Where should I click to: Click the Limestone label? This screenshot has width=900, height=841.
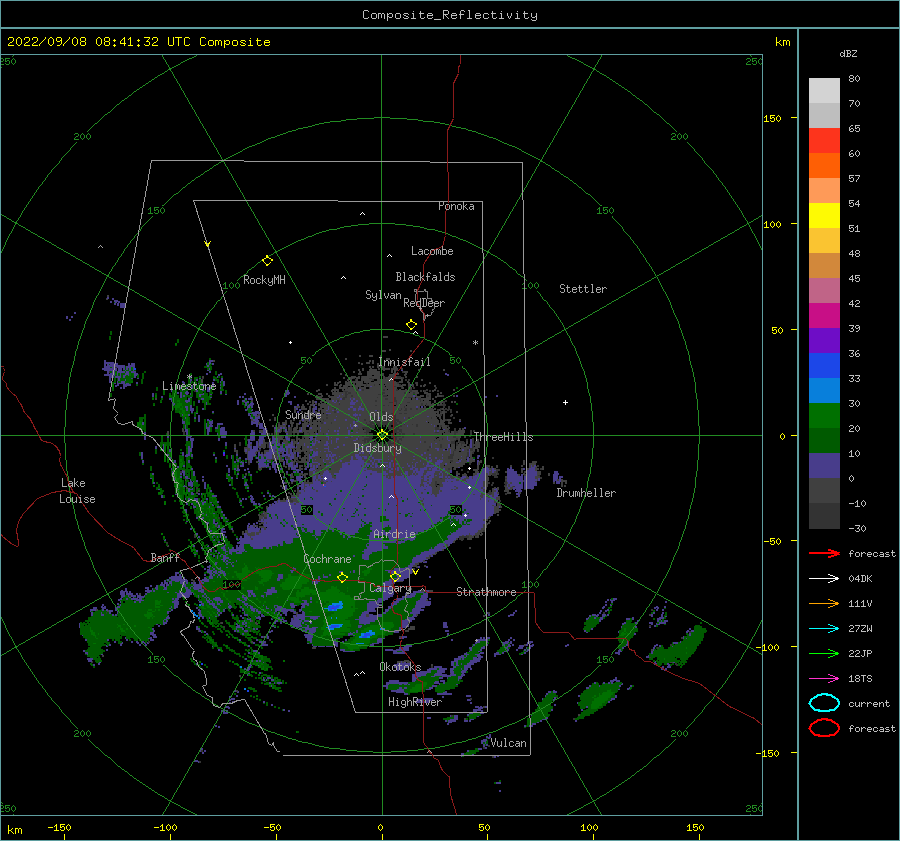189,386
